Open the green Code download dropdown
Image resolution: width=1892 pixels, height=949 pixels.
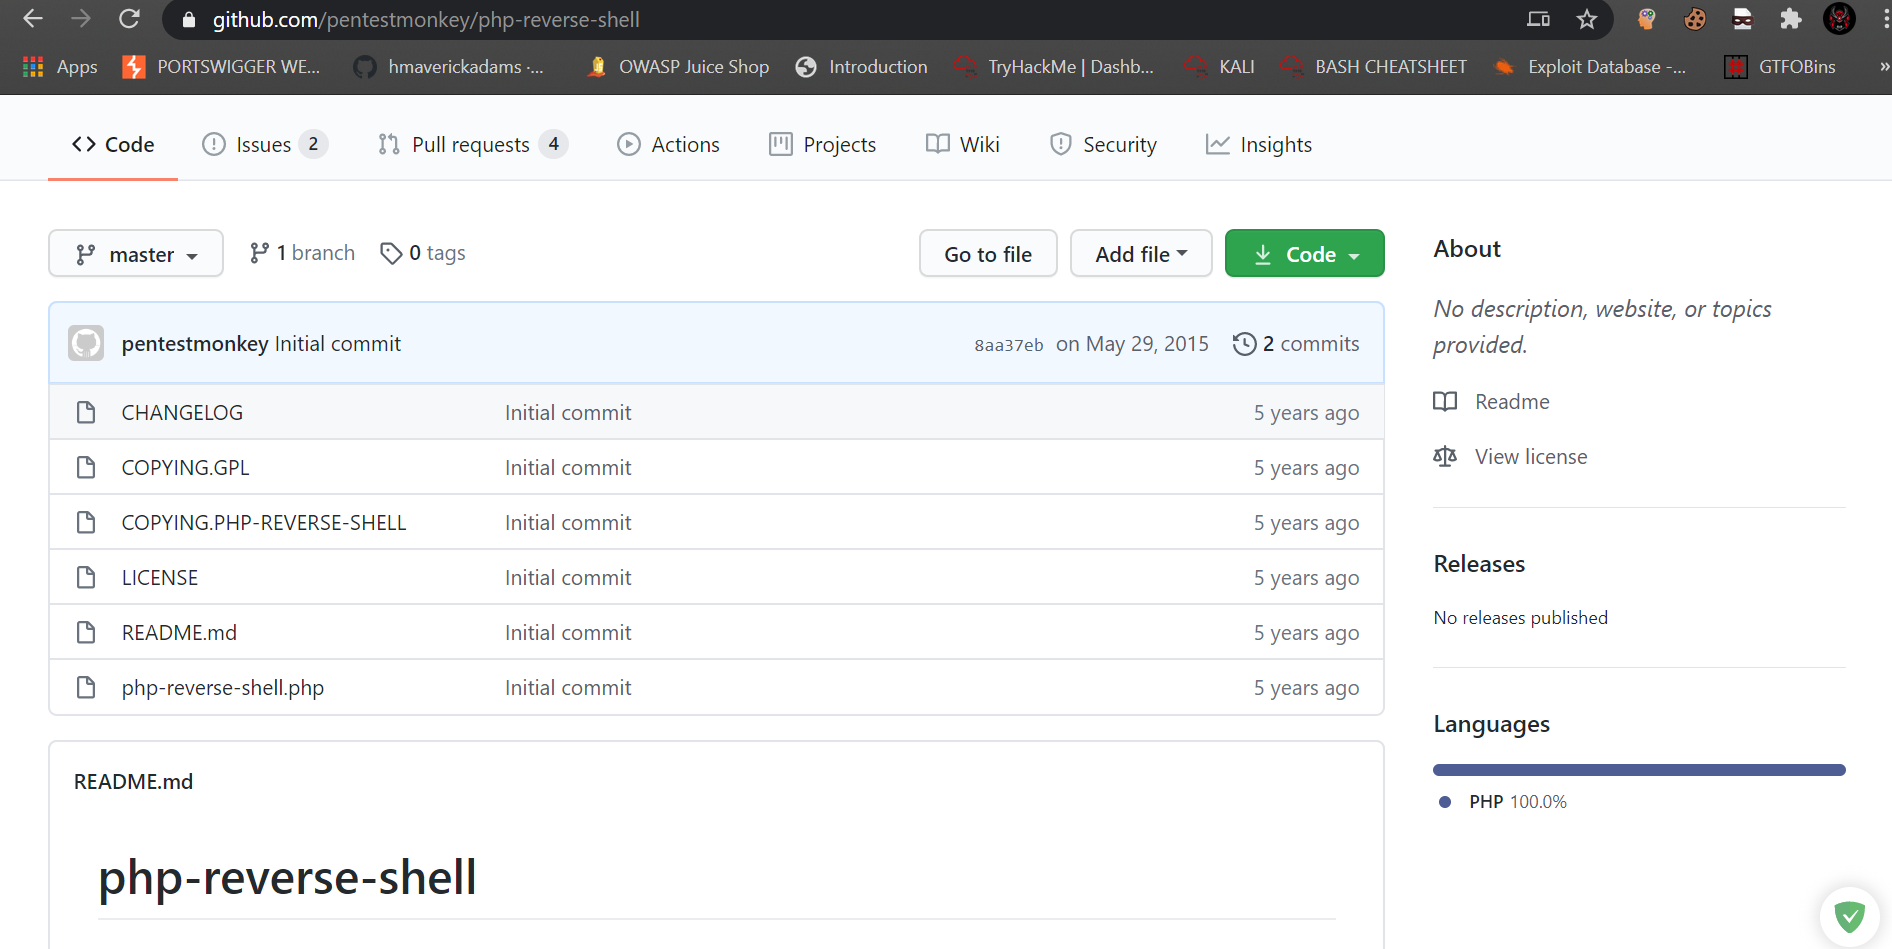coord(1304,254)
